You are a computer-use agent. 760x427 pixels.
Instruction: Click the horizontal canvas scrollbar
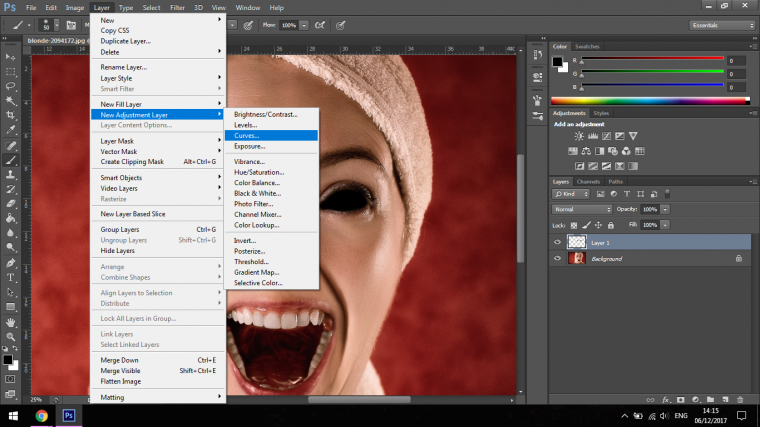359,400
